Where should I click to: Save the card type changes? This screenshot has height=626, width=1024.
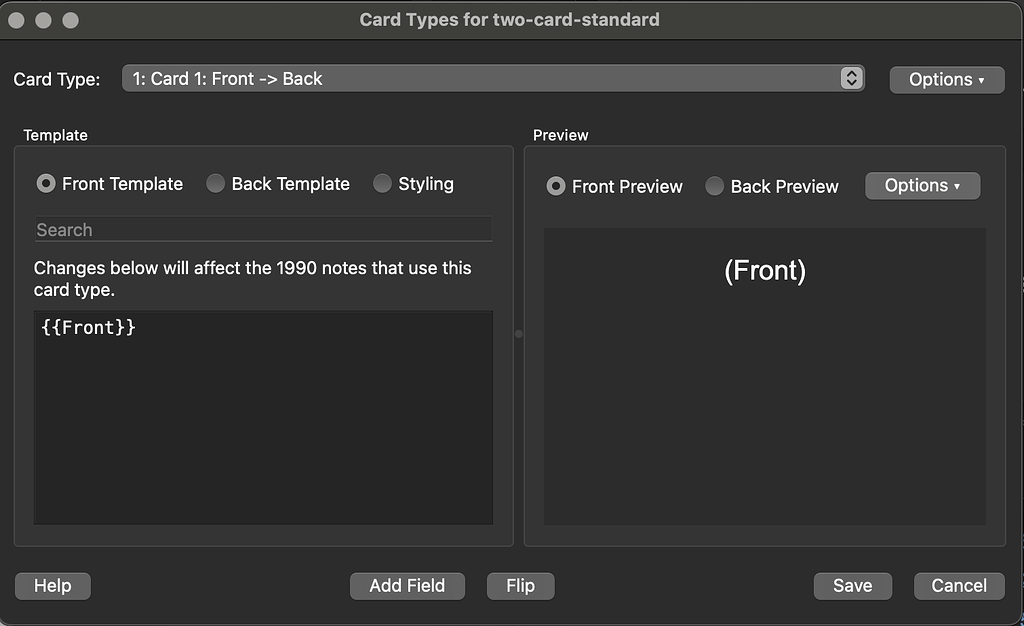(x=852, y=586)
